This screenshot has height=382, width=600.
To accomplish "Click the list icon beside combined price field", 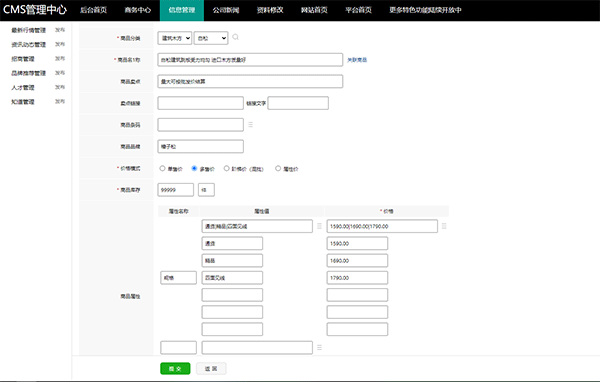I will [x=444, y=226].
